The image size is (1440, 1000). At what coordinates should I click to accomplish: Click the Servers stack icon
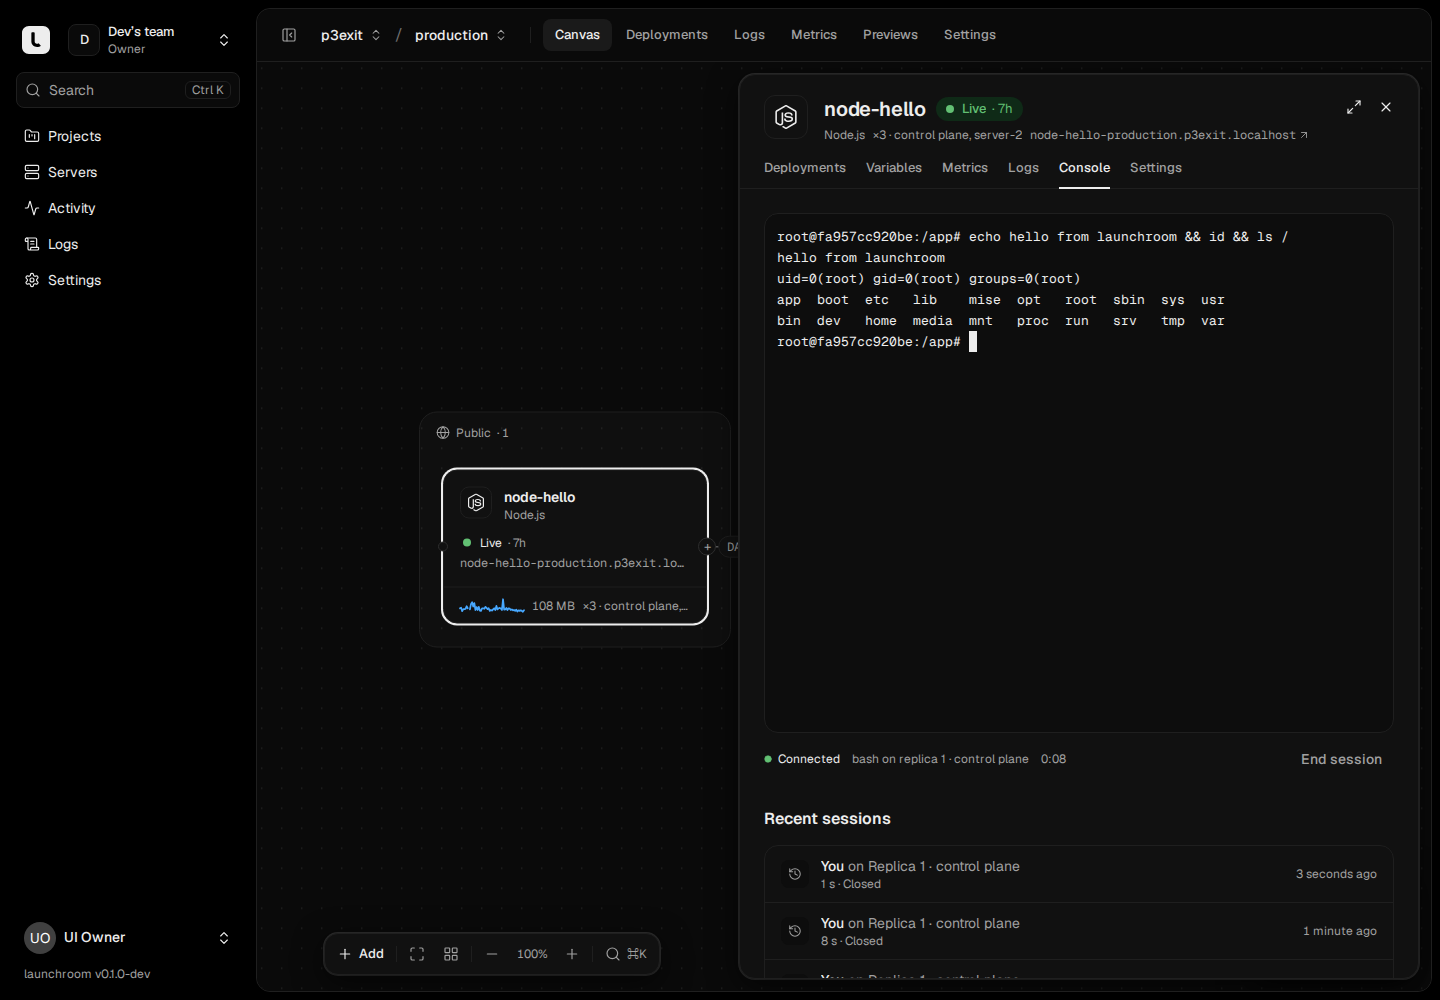pyautogui.click(x=32, y=172)
